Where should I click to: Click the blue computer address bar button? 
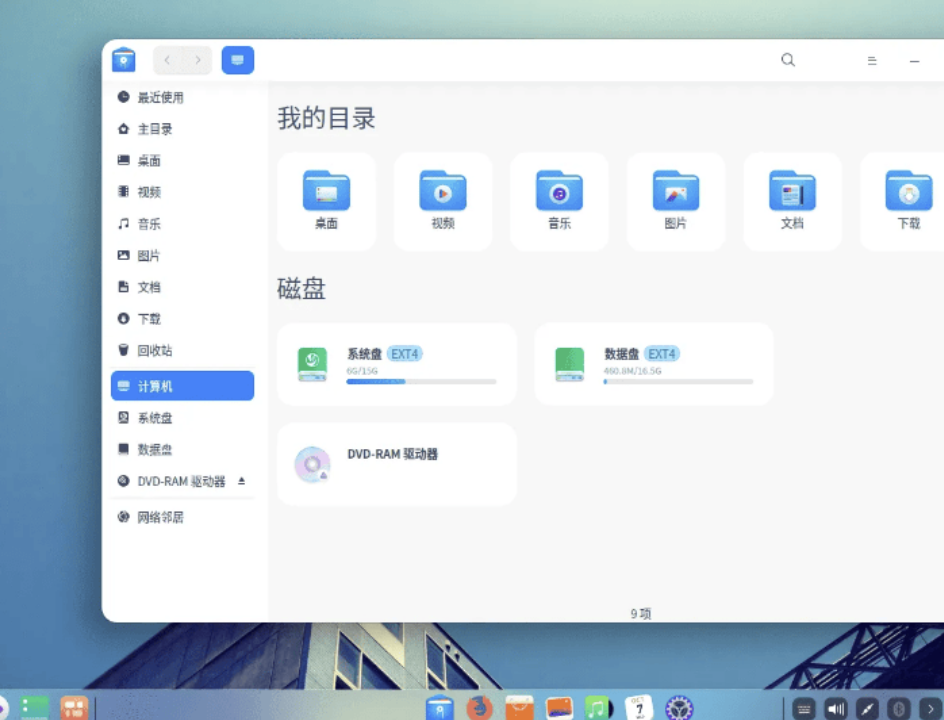[237, 60]
